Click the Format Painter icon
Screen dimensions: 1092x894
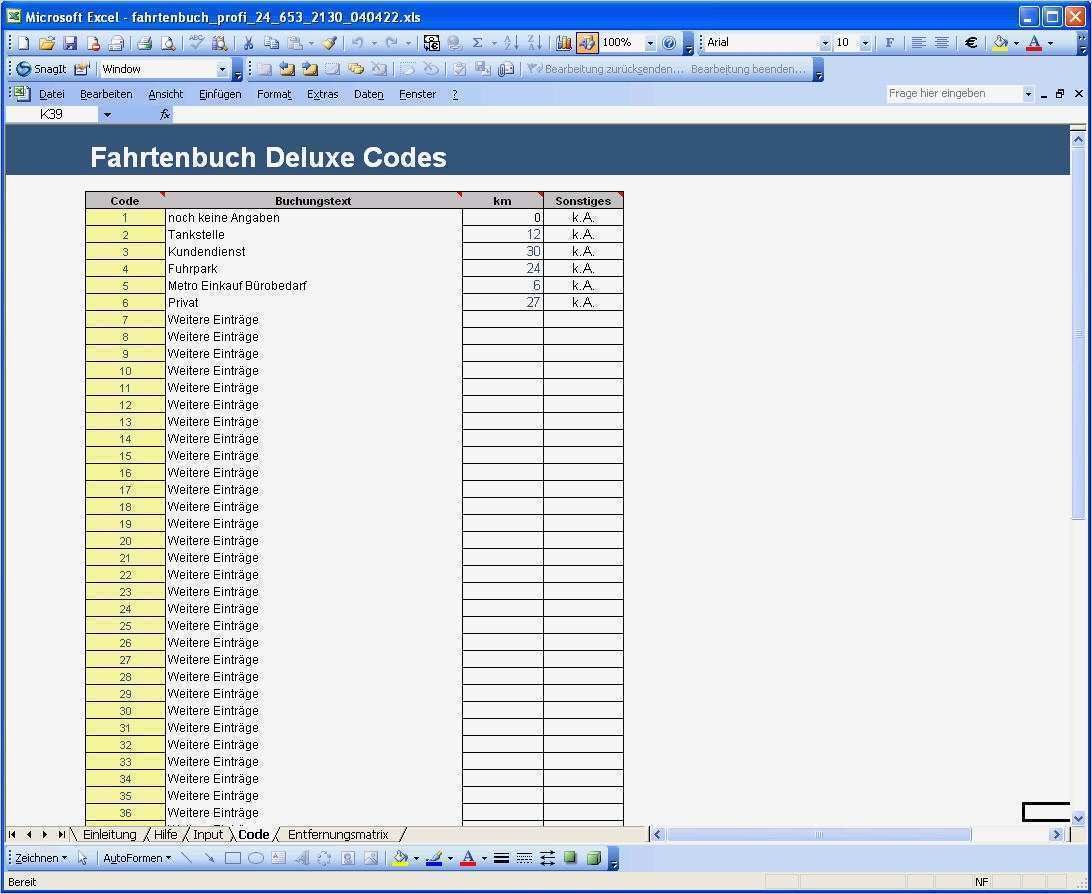(330, 42)
